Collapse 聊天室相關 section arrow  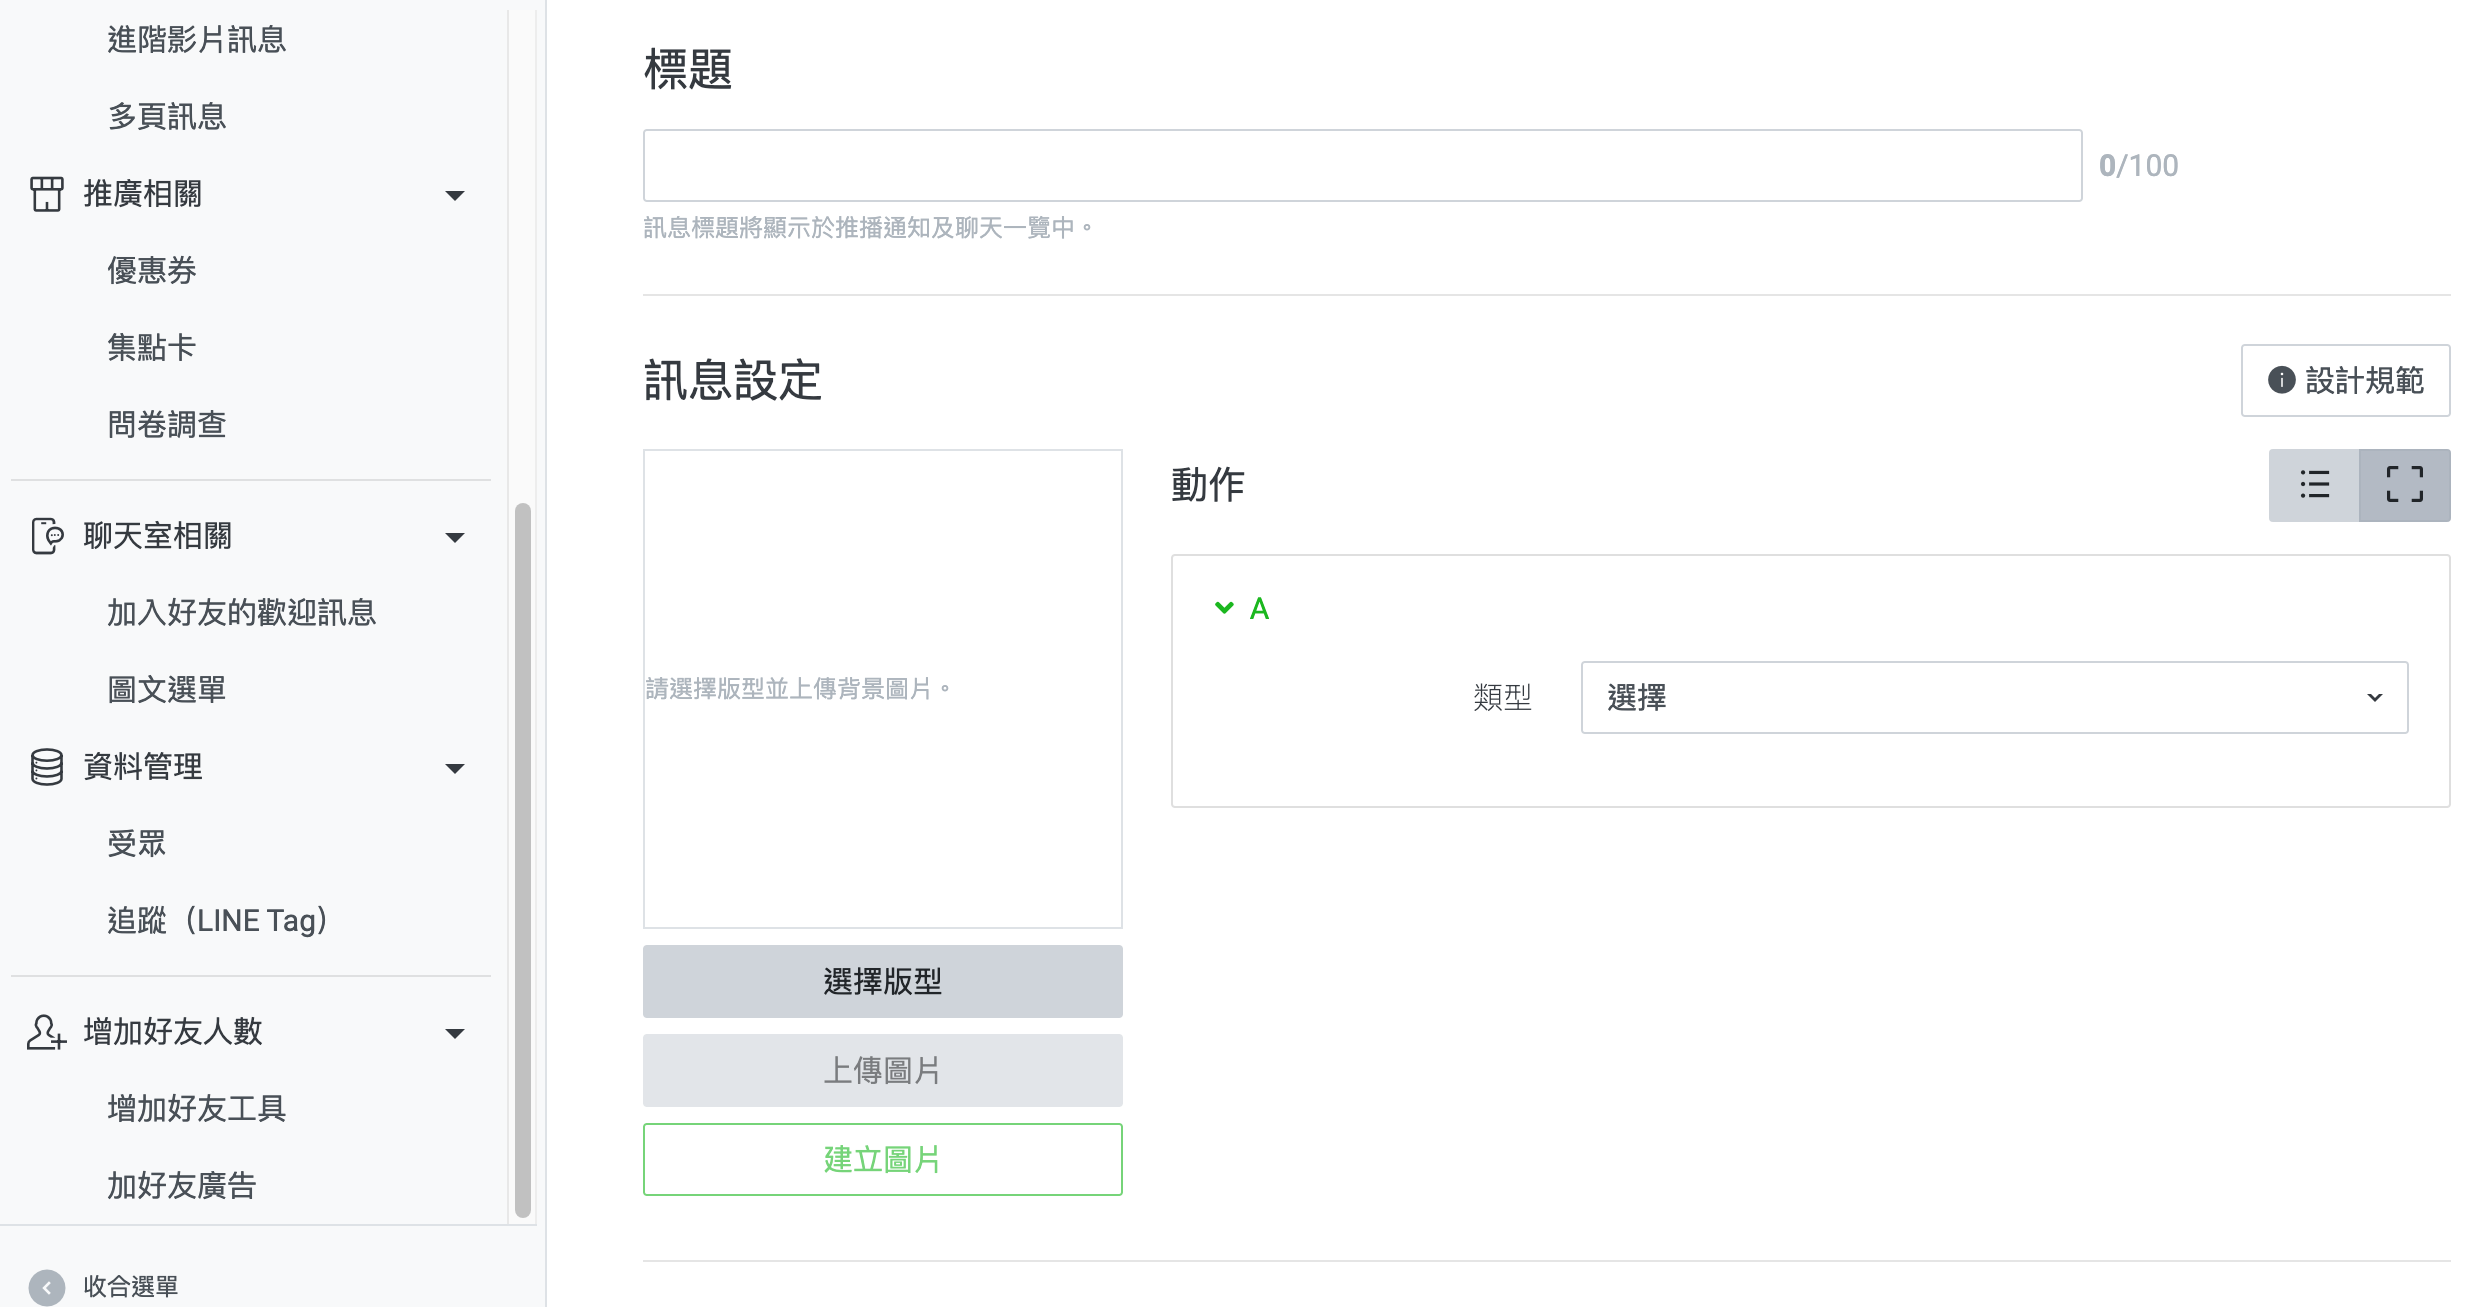pos(455,538)
